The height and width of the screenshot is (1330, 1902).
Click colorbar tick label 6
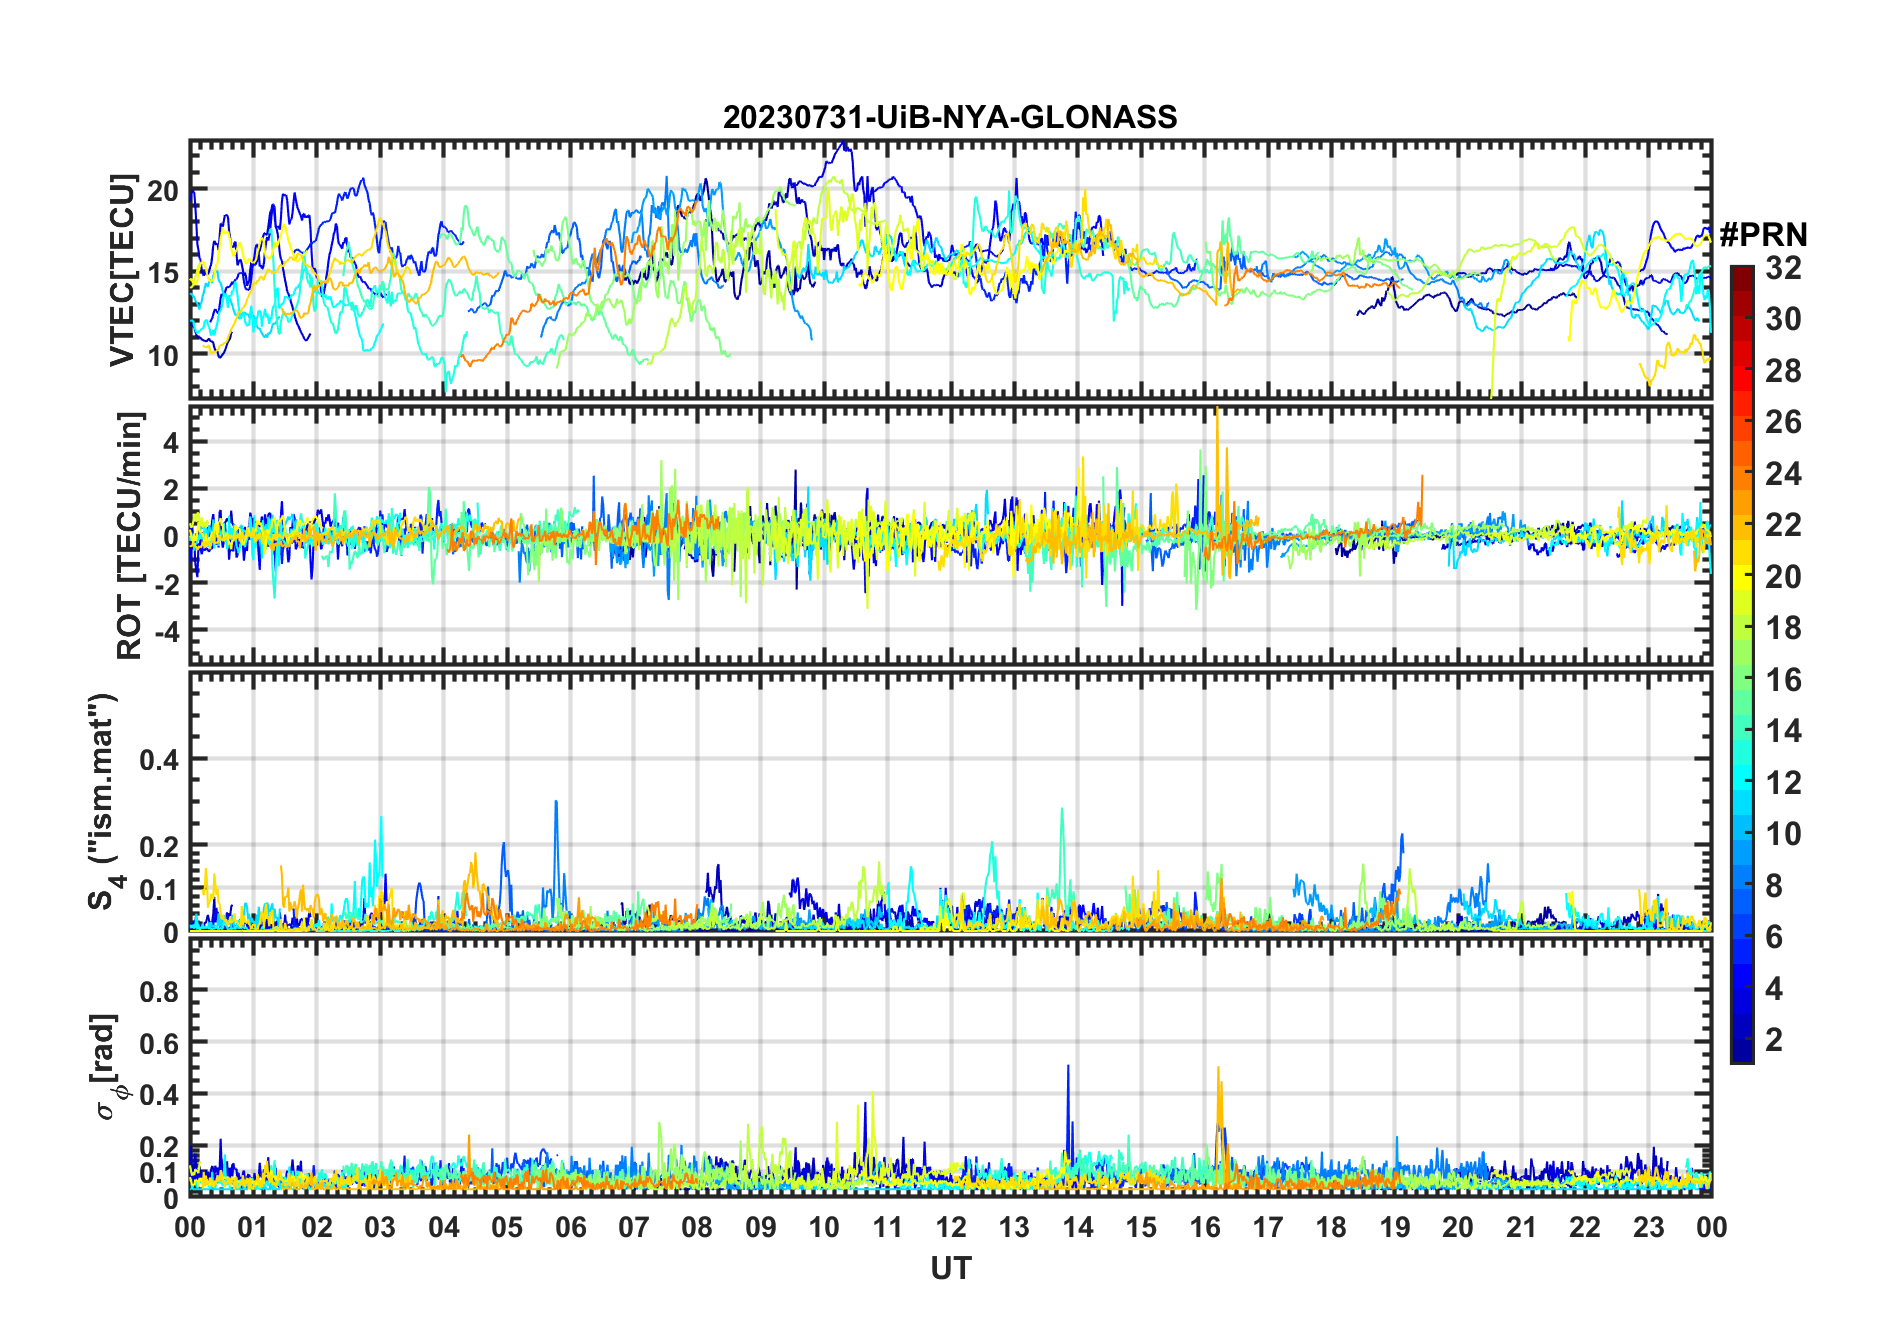tap(1774, 937)
